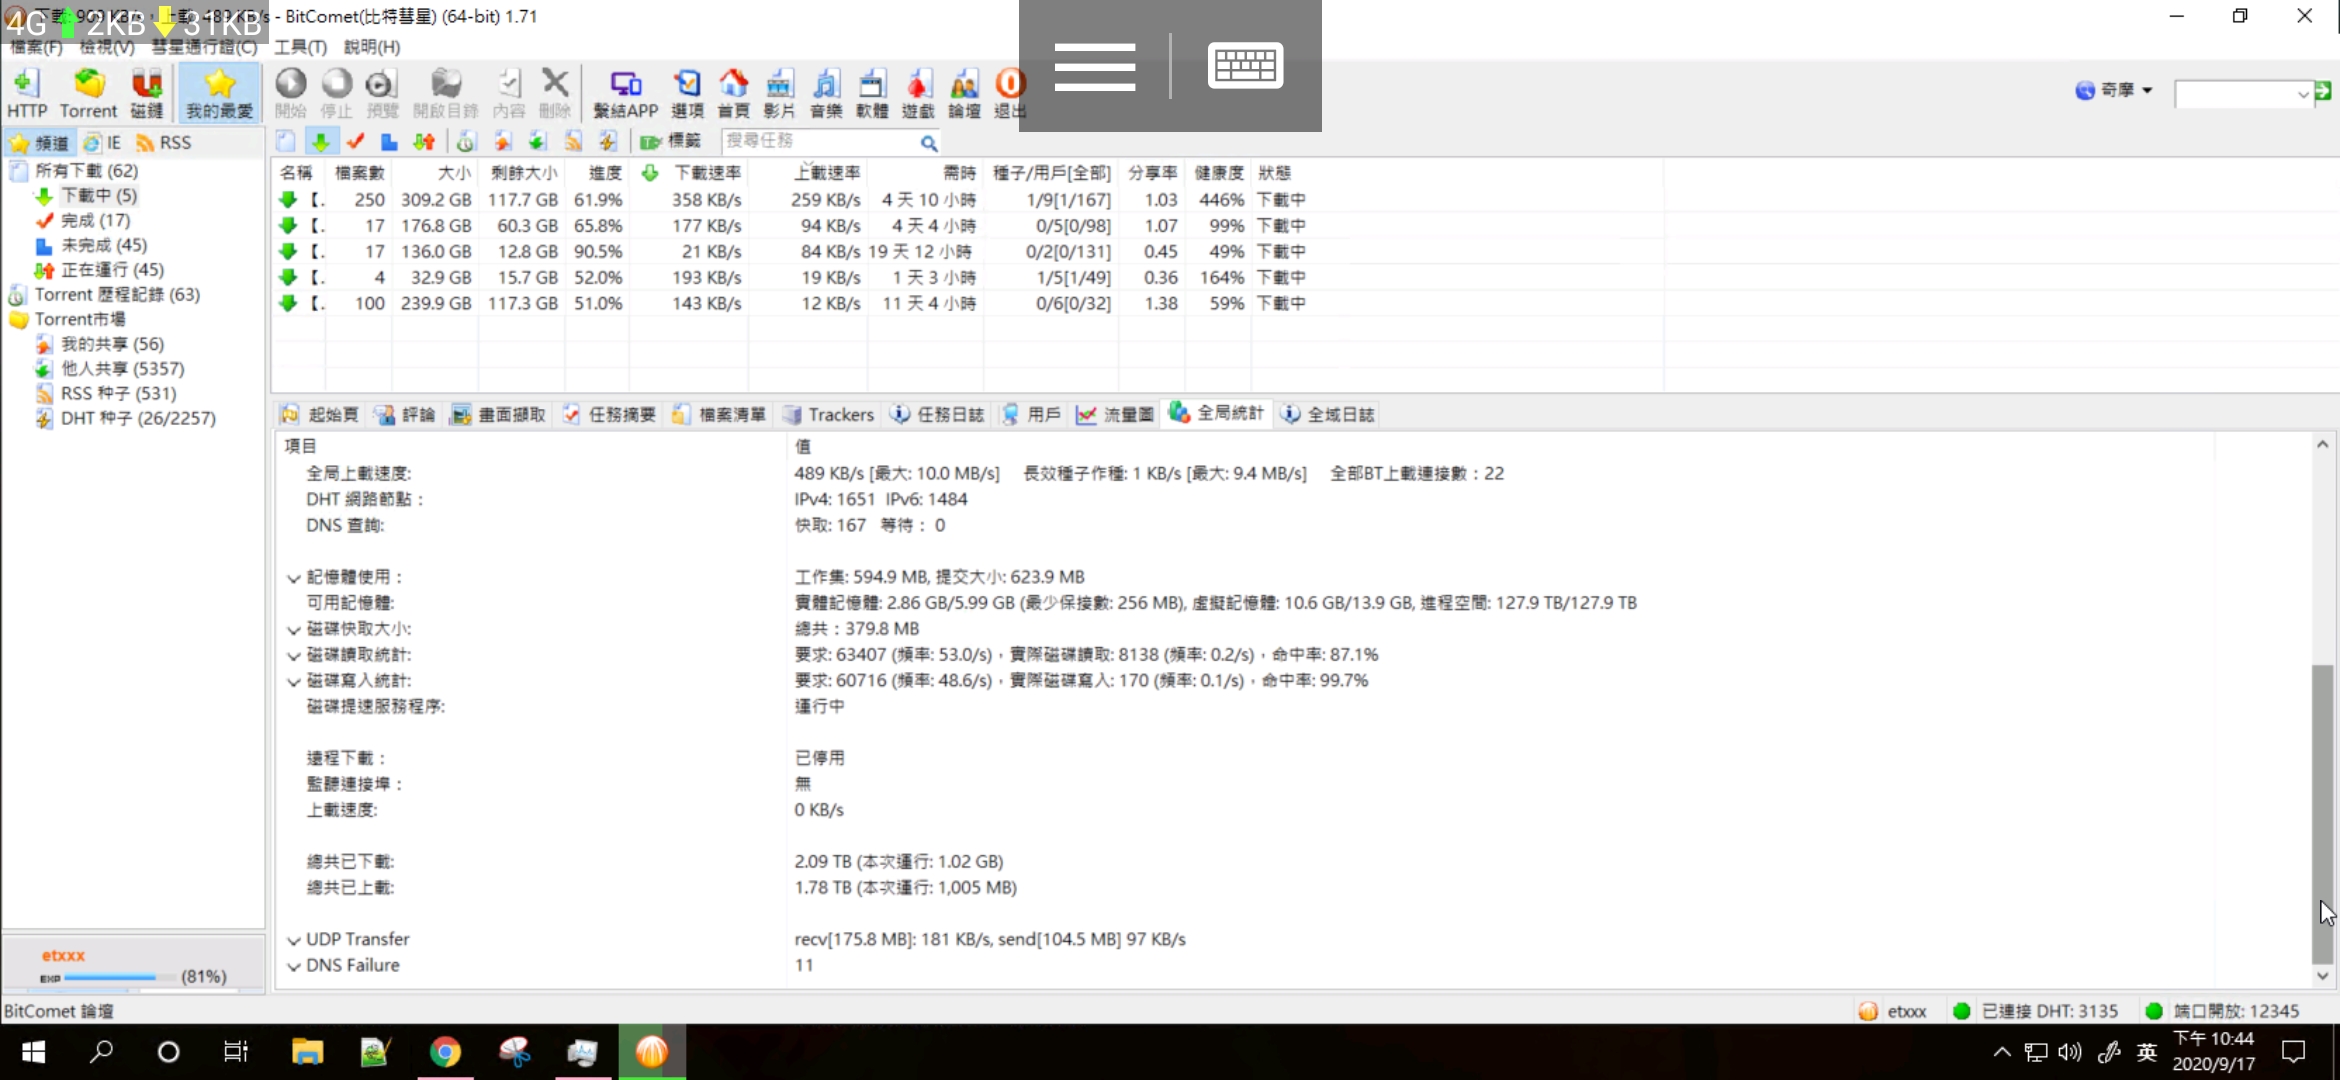Sort tasks by 健康度 column header

point(1218,173)
